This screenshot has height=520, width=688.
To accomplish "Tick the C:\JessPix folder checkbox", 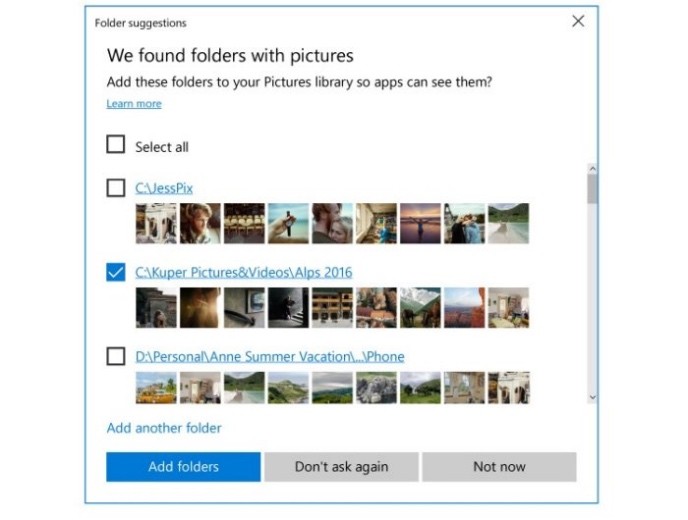I will pos(116,187).
